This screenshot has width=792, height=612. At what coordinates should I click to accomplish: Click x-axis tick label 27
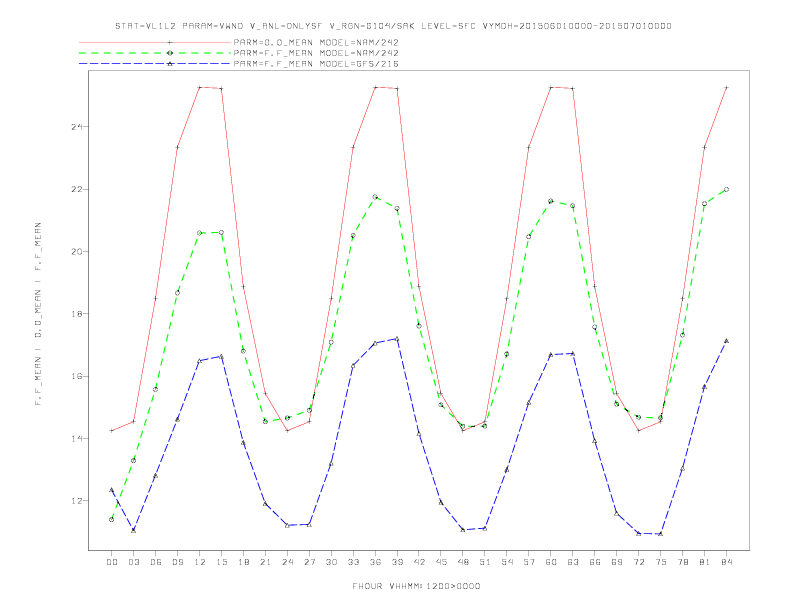click(x=309, y=562)
